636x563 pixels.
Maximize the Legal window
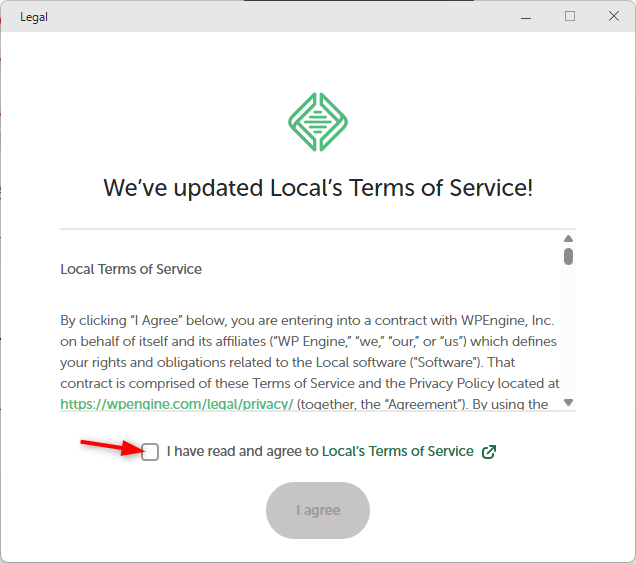570,16
